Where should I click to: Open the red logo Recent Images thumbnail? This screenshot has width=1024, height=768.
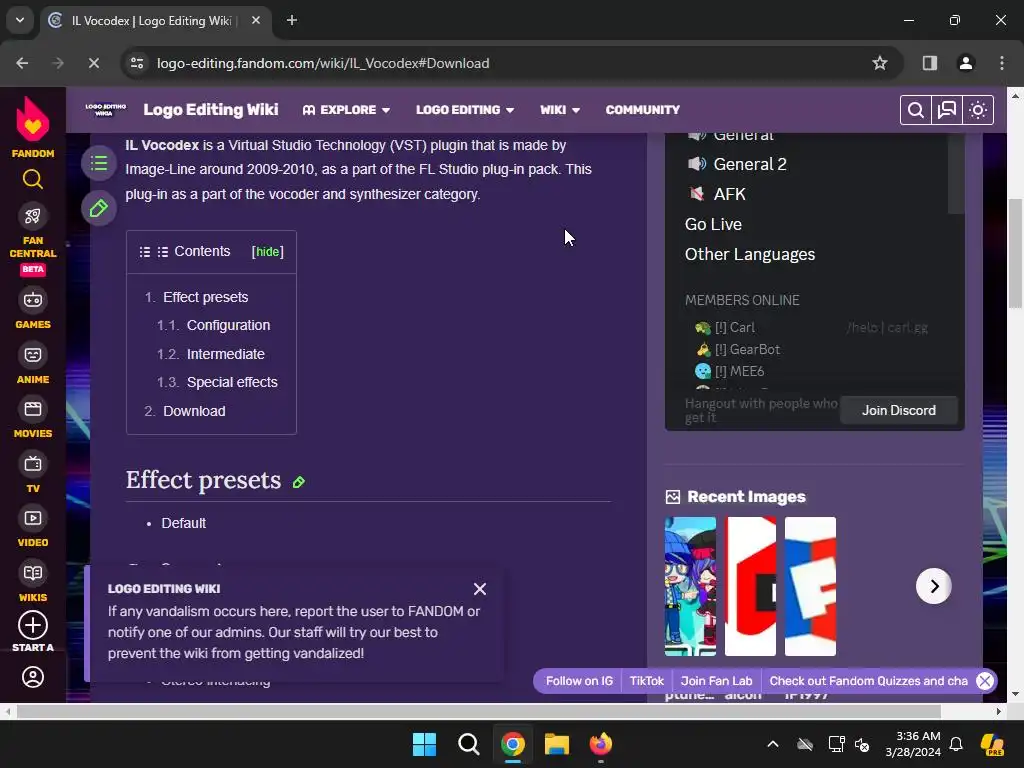pyautogui.click(x=750, y=586)
